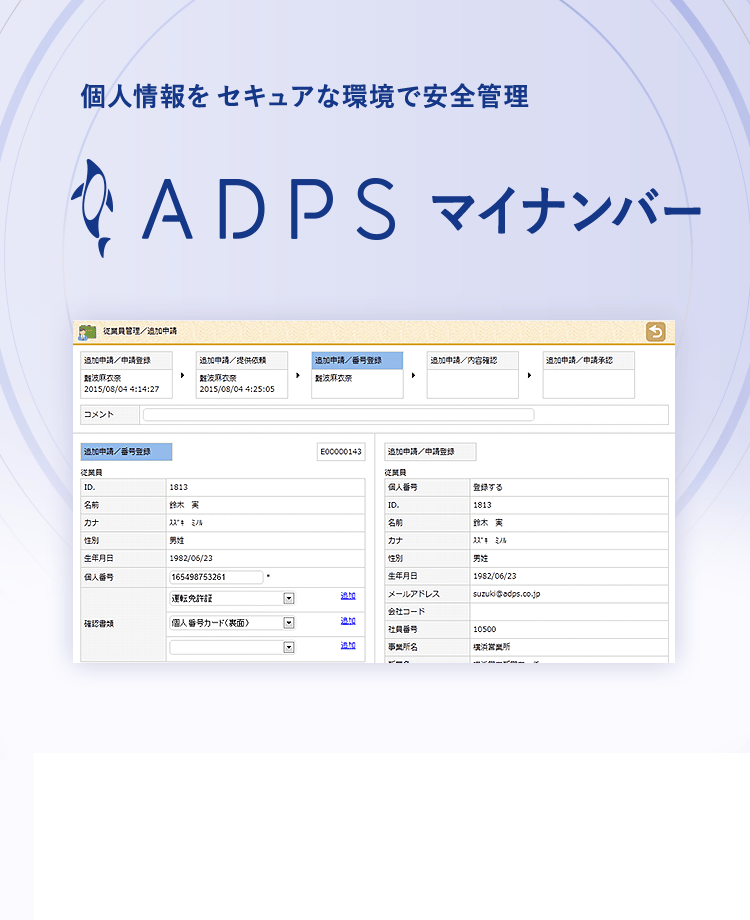Click the headline 個人情報を セキュアな環境で安全管理

pos(305,96)
